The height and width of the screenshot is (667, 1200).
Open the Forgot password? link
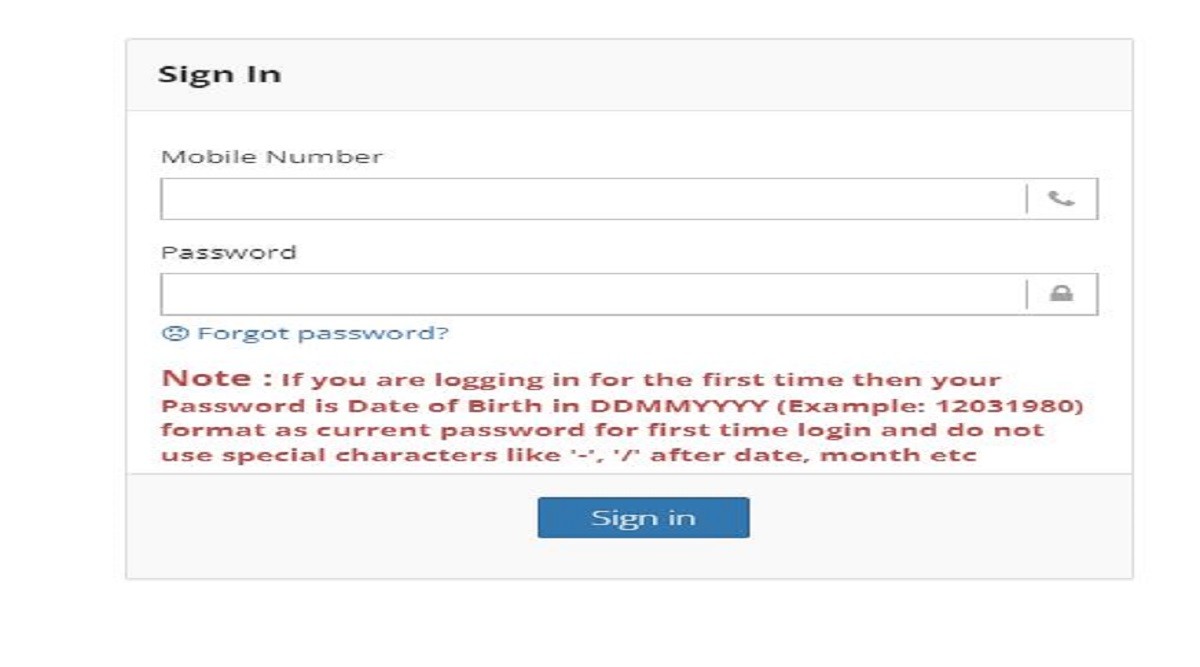point(323,333)
